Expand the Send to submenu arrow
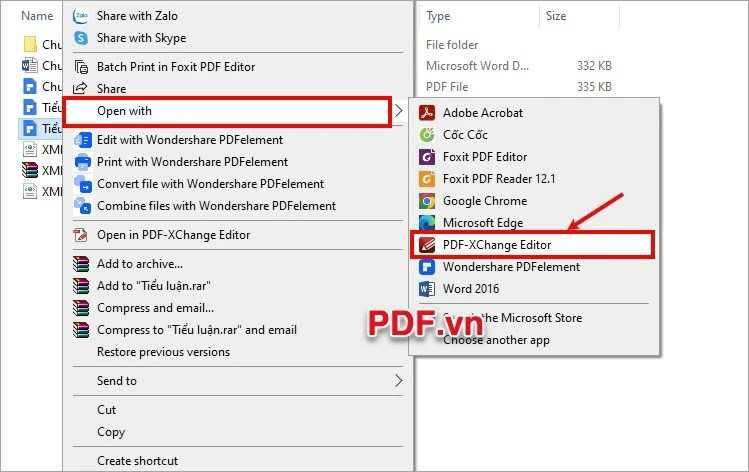 tap(398, 381)
